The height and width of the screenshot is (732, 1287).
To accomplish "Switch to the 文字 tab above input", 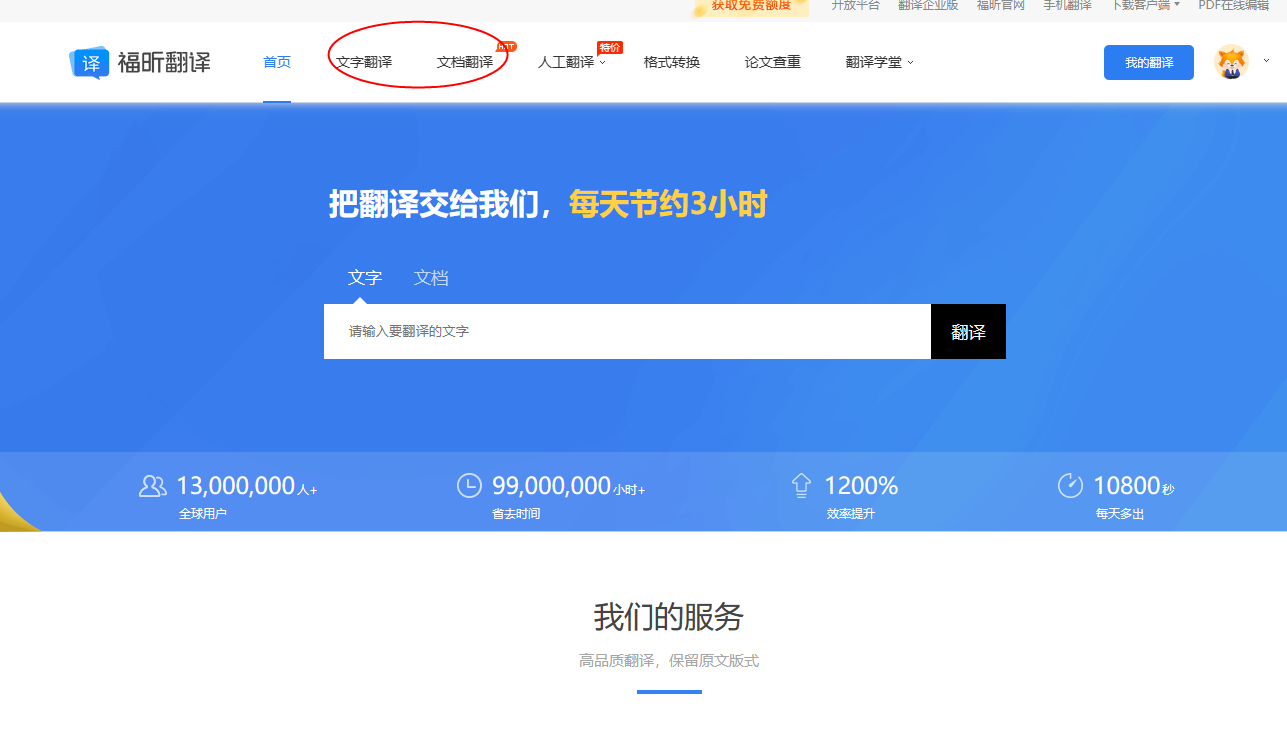I will click(x=365, y=278).
